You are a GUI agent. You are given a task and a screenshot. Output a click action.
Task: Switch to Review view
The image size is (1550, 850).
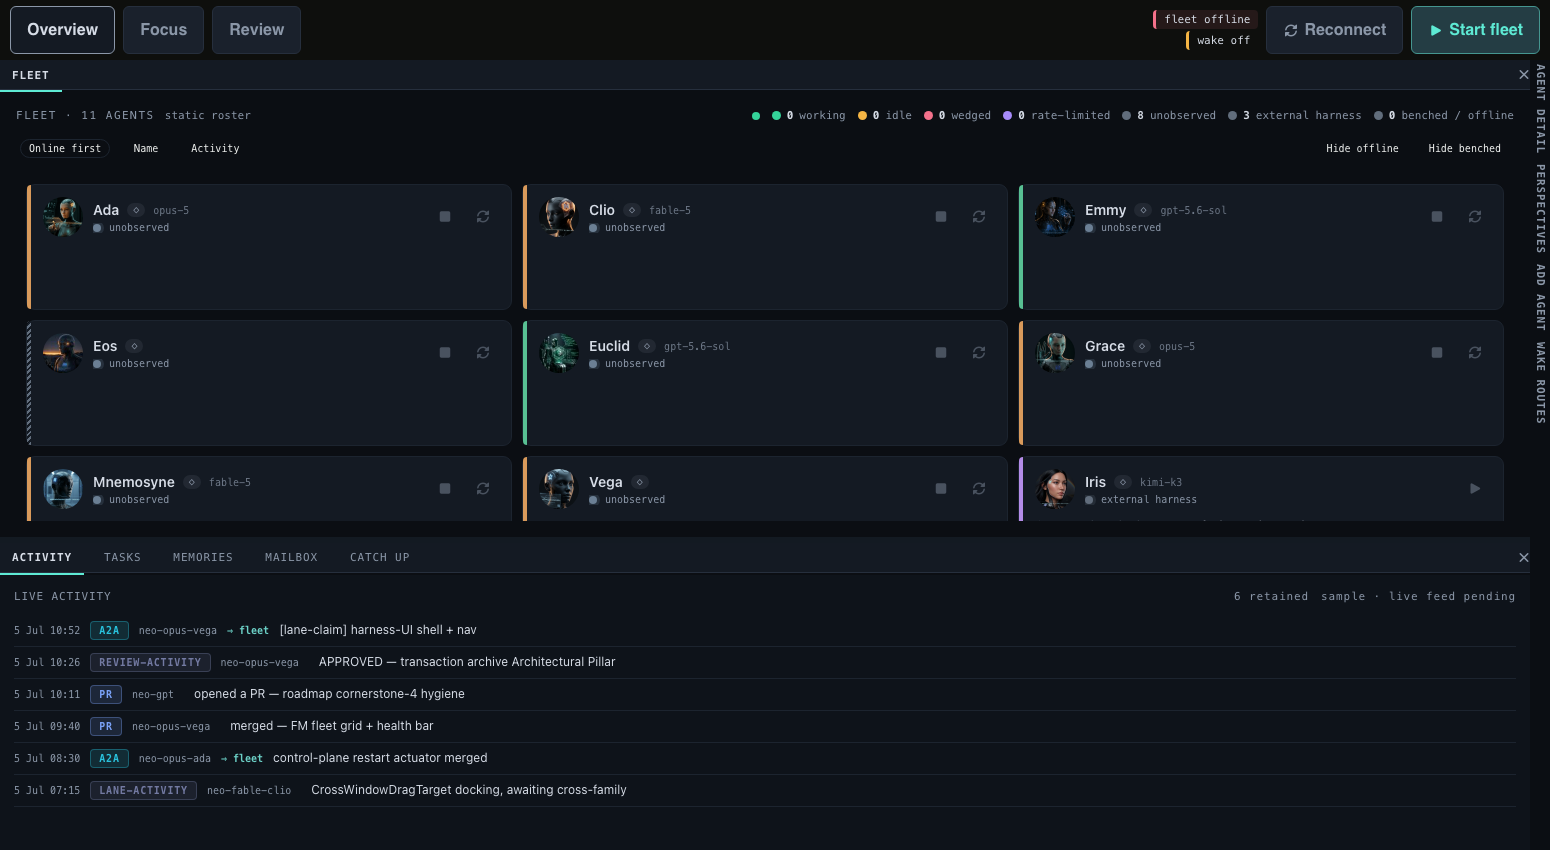[257, 30]
